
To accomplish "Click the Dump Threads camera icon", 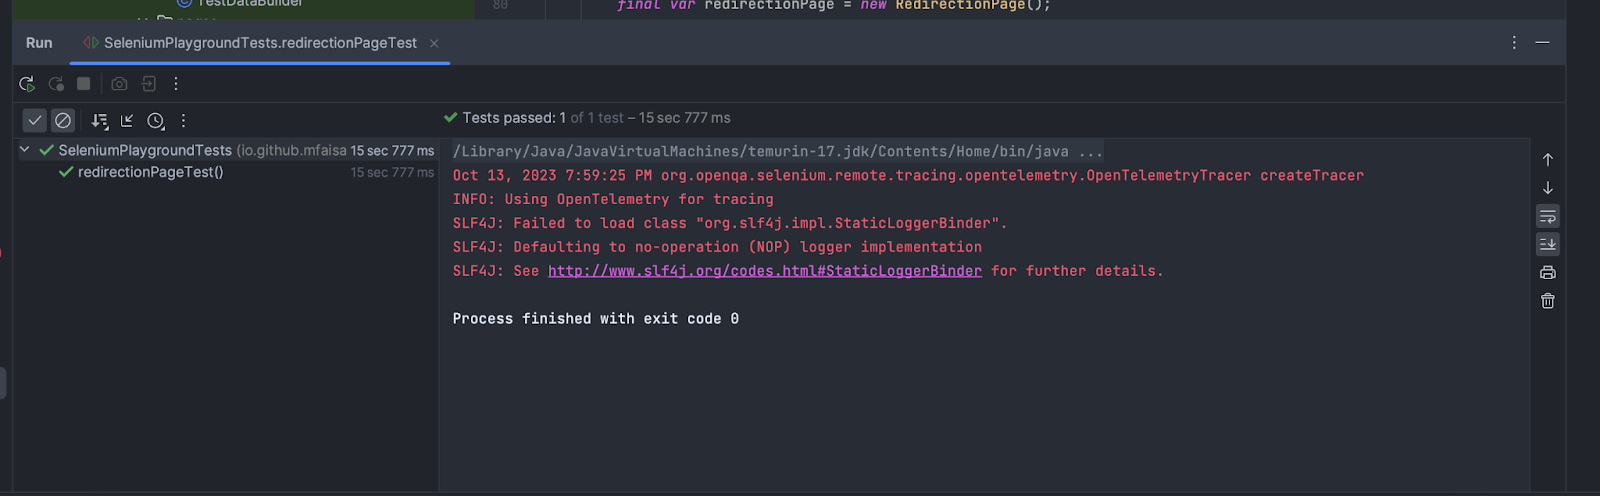I will point(119,84).
